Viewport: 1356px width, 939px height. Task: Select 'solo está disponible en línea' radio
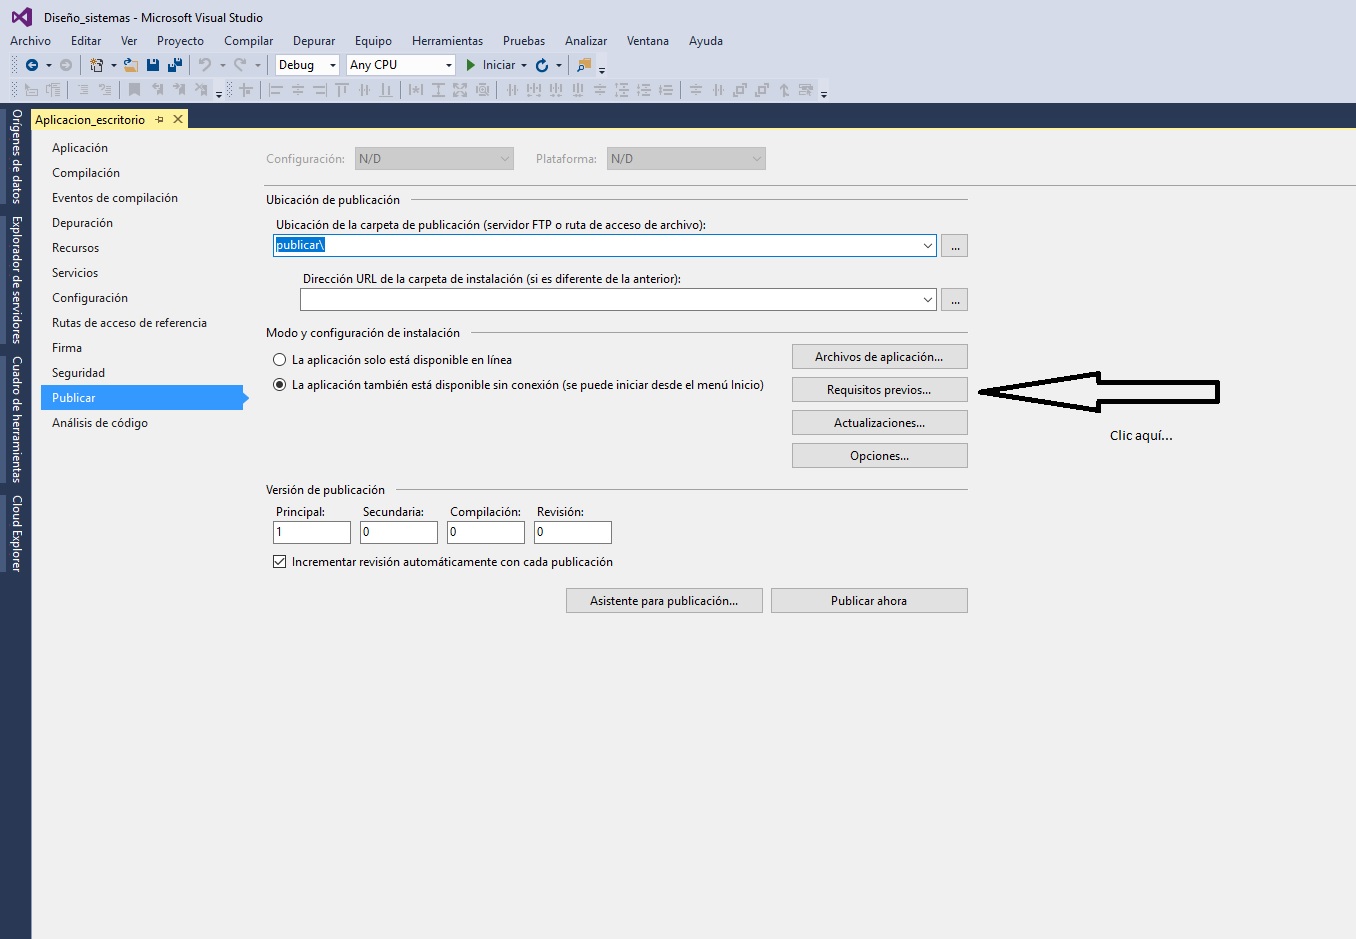pyautogui.click(x=280, y=360)
